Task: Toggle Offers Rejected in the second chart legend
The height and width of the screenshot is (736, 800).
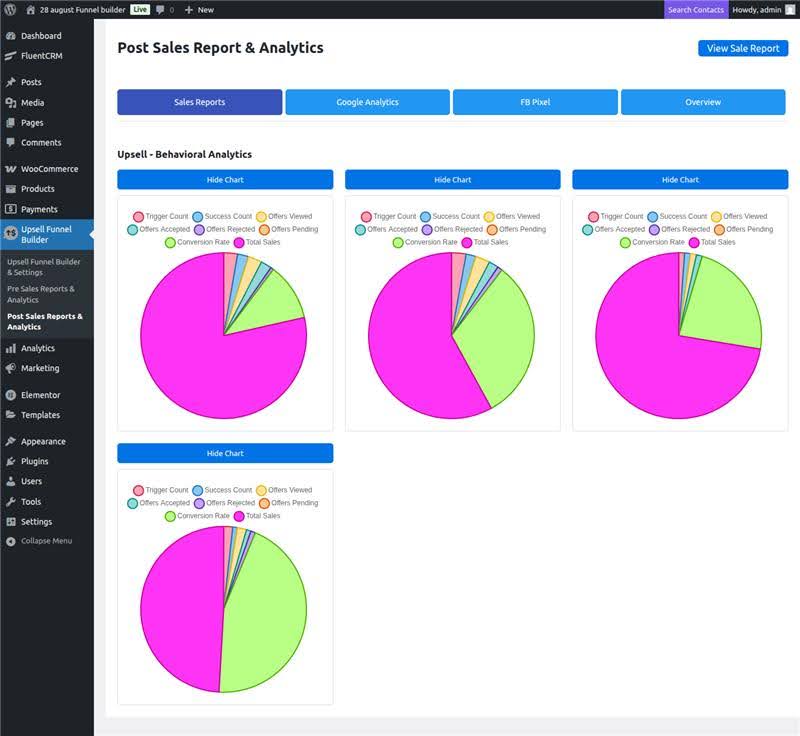Action: [x=455, y=229]
